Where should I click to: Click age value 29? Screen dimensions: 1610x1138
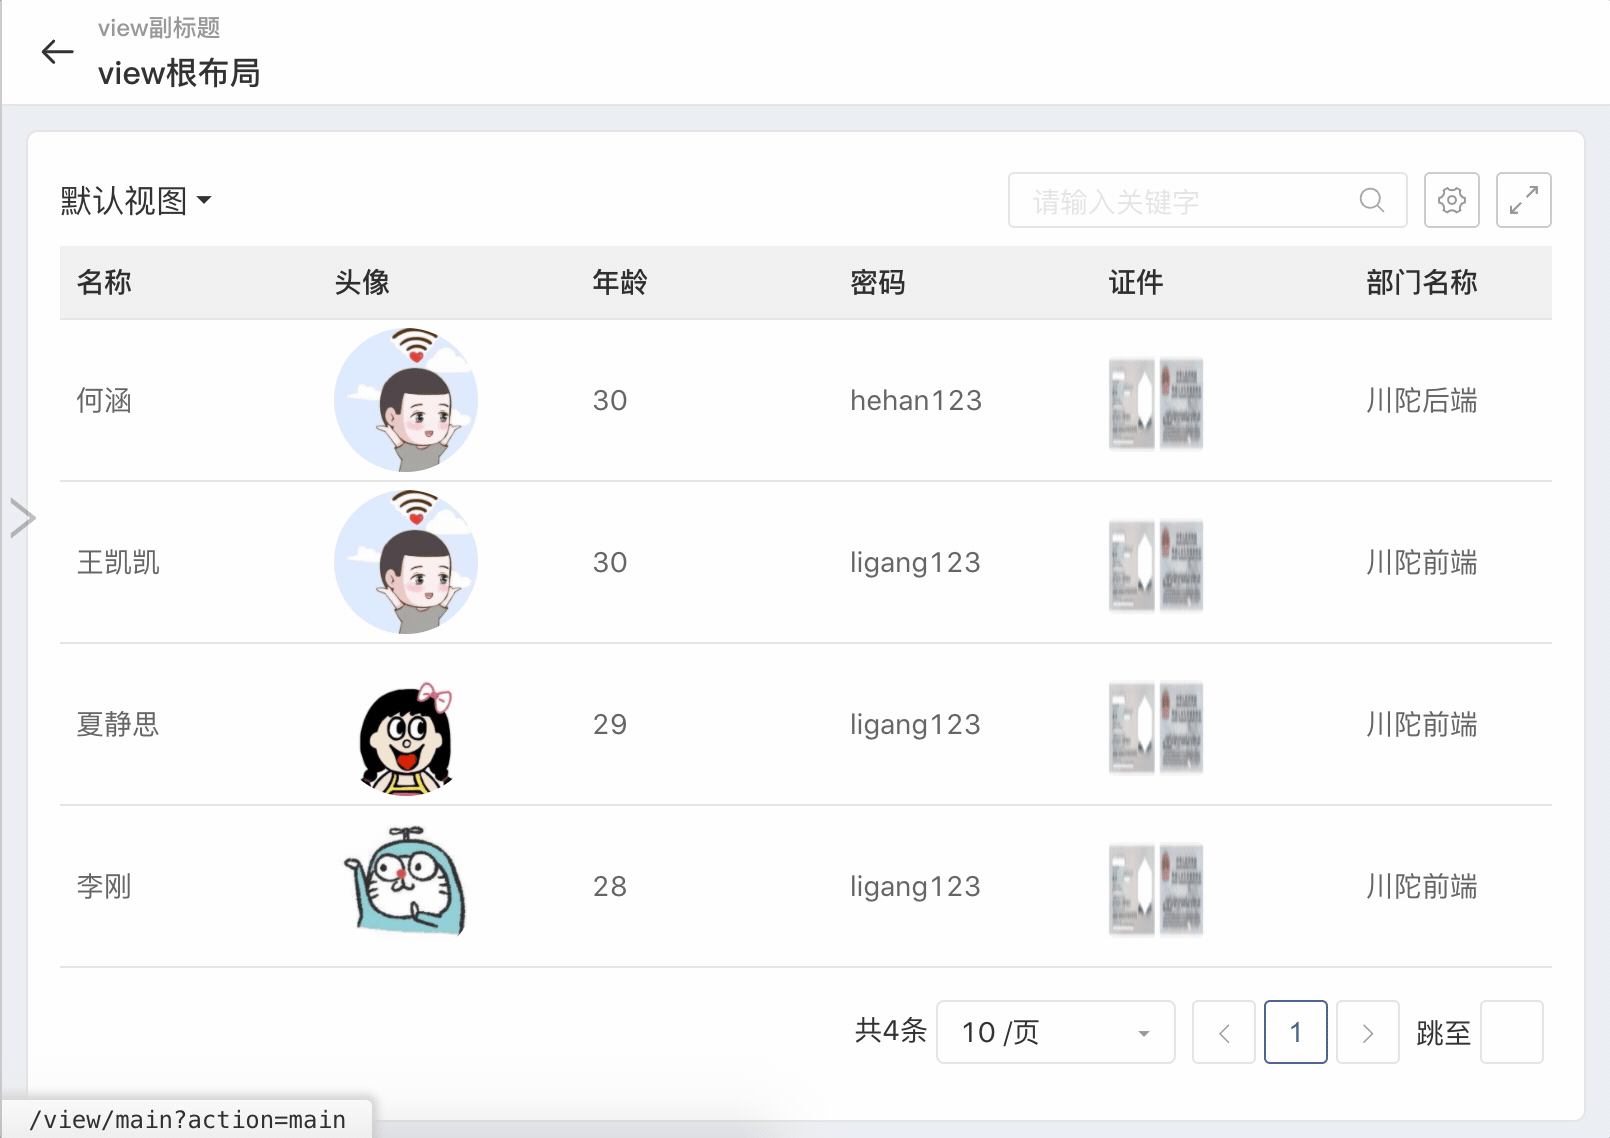(610, 724)
